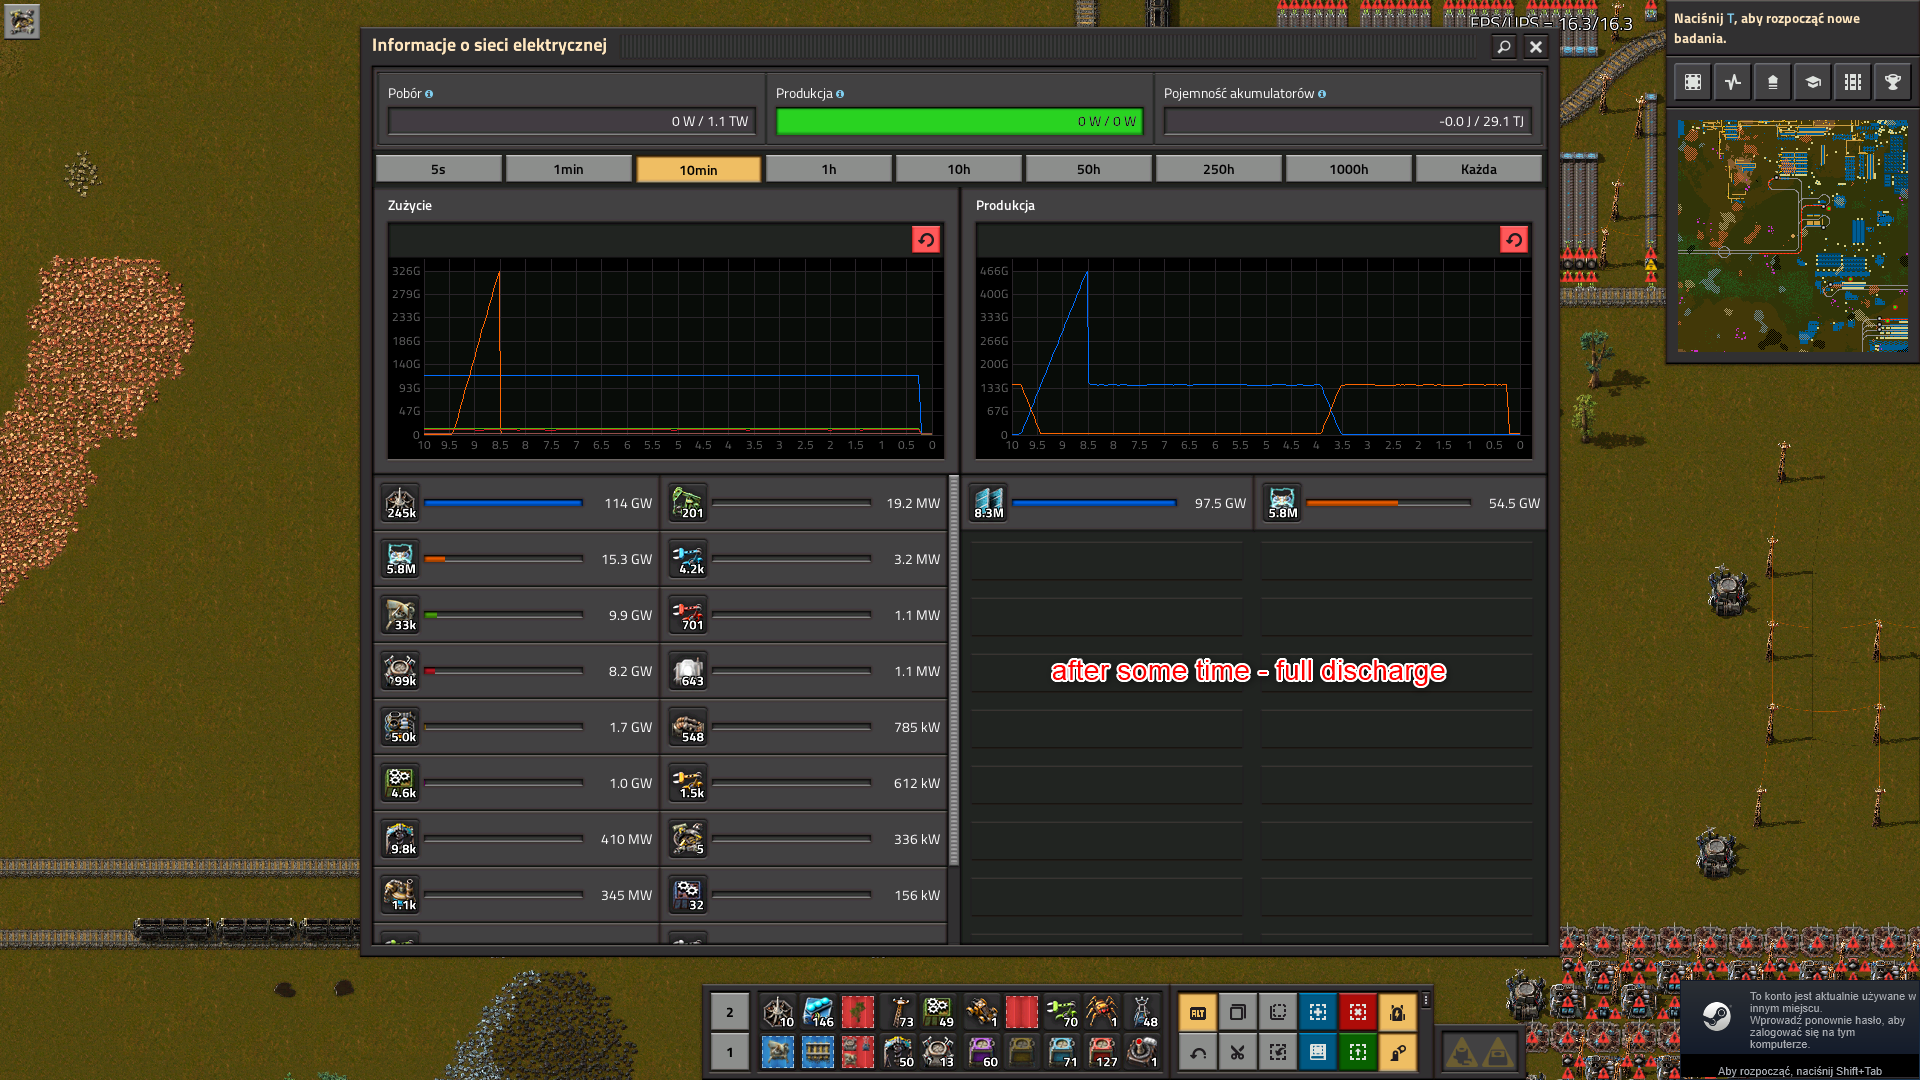This screenshot has width=1920, height=1080.
Task: Toggle the exoskeleton shortcut button
Action: [1397, 1052]
